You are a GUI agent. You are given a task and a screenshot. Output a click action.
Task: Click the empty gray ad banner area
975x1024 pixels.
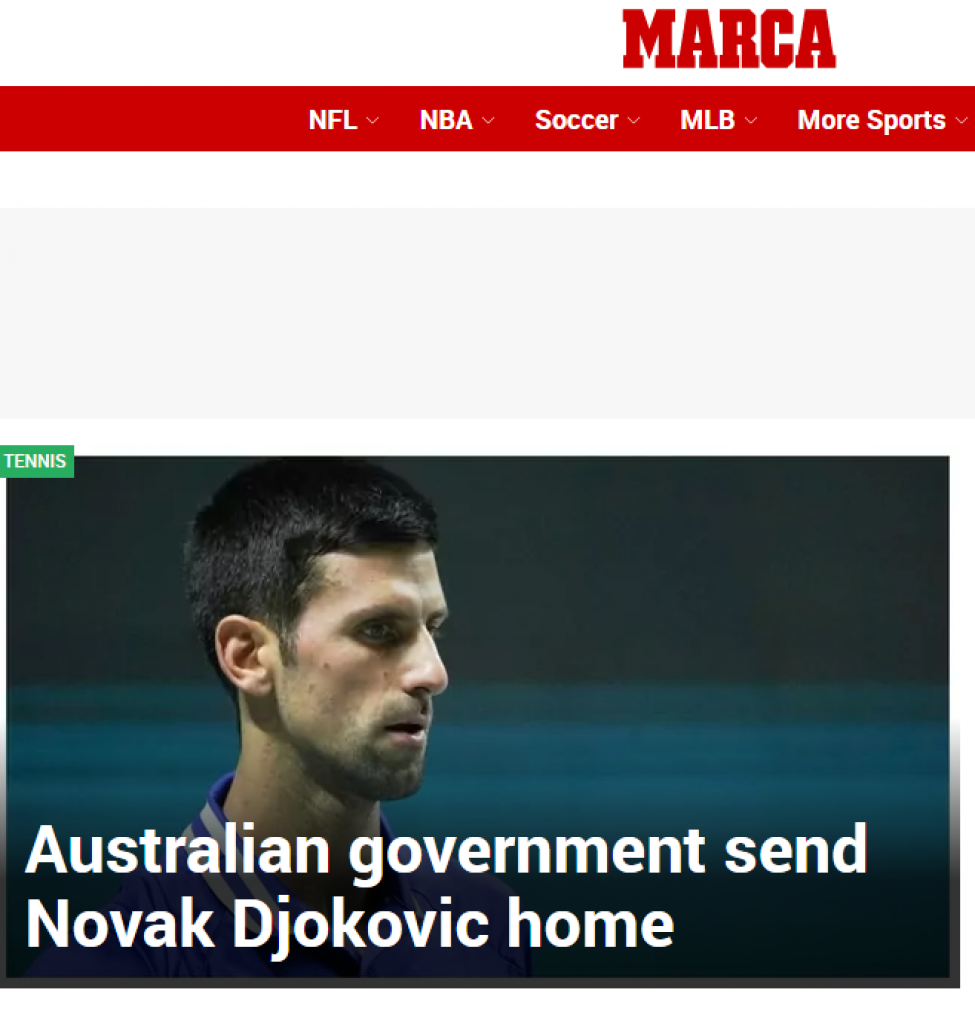point(487,313)
